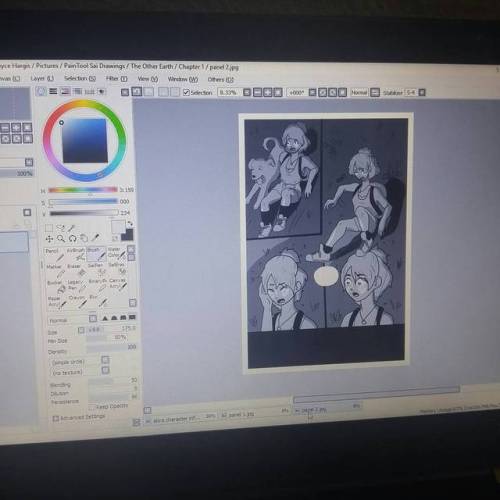Choose the flattest brush edge shape
500x500 pixels.
coord(132,317)
